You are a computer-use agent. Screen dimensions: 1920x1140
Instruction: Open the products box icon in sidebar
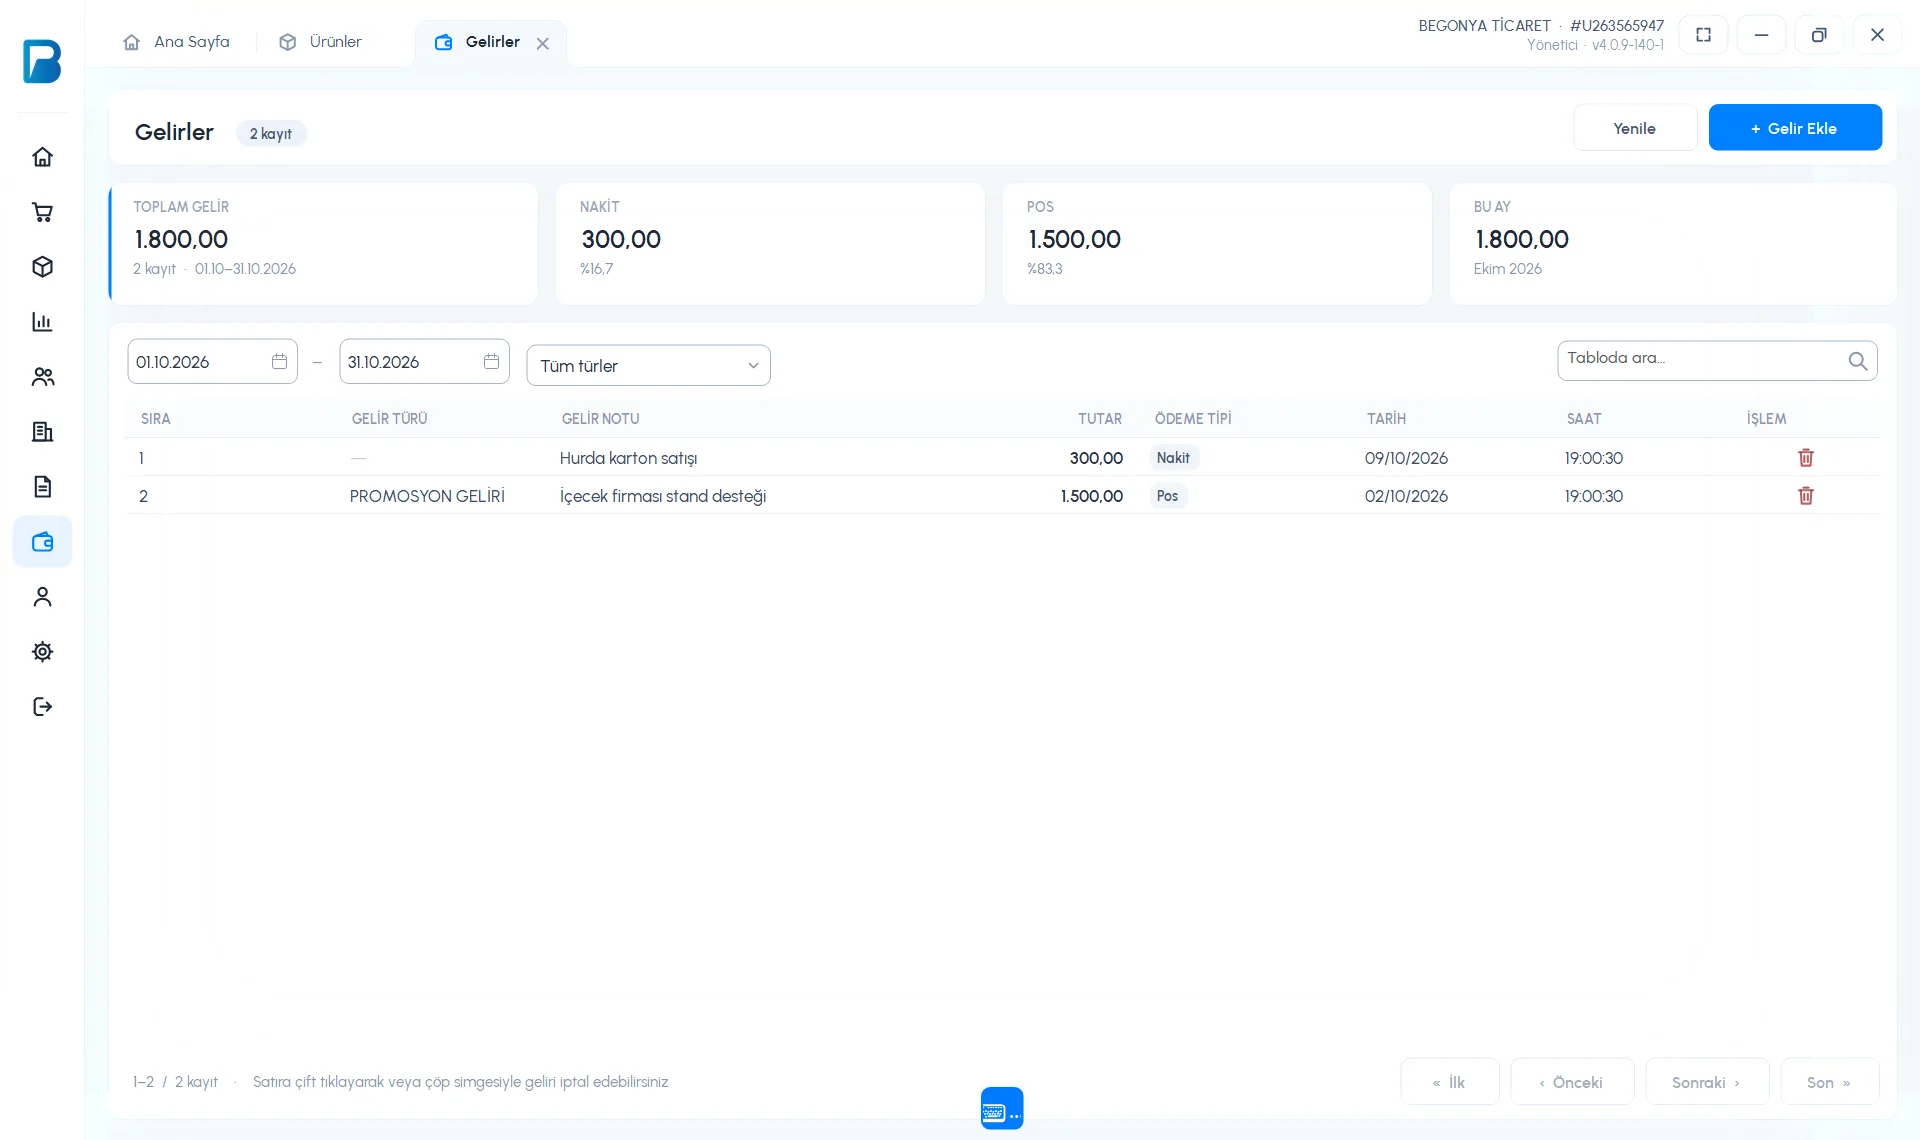pyautogui.click(x=42, y=267)
